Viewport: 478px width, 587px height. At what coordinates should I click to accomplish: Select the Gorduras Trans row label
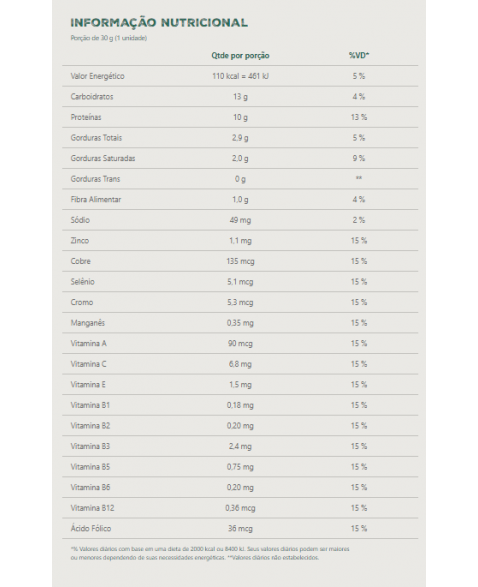tap(95, 179)
